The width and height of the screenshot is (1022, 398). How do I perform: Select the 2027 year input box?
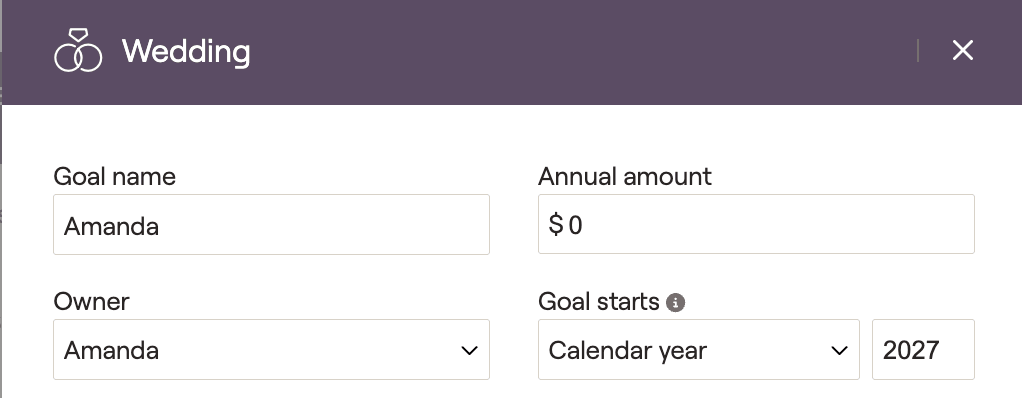coord(924,350)
